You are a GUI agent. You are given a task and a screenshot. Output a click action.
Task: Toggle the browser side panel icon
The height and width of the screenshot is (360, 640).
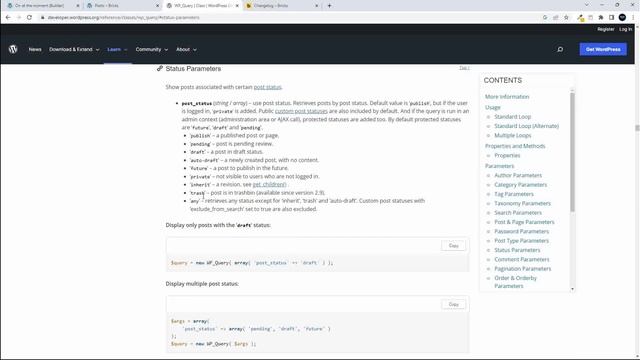611,18
